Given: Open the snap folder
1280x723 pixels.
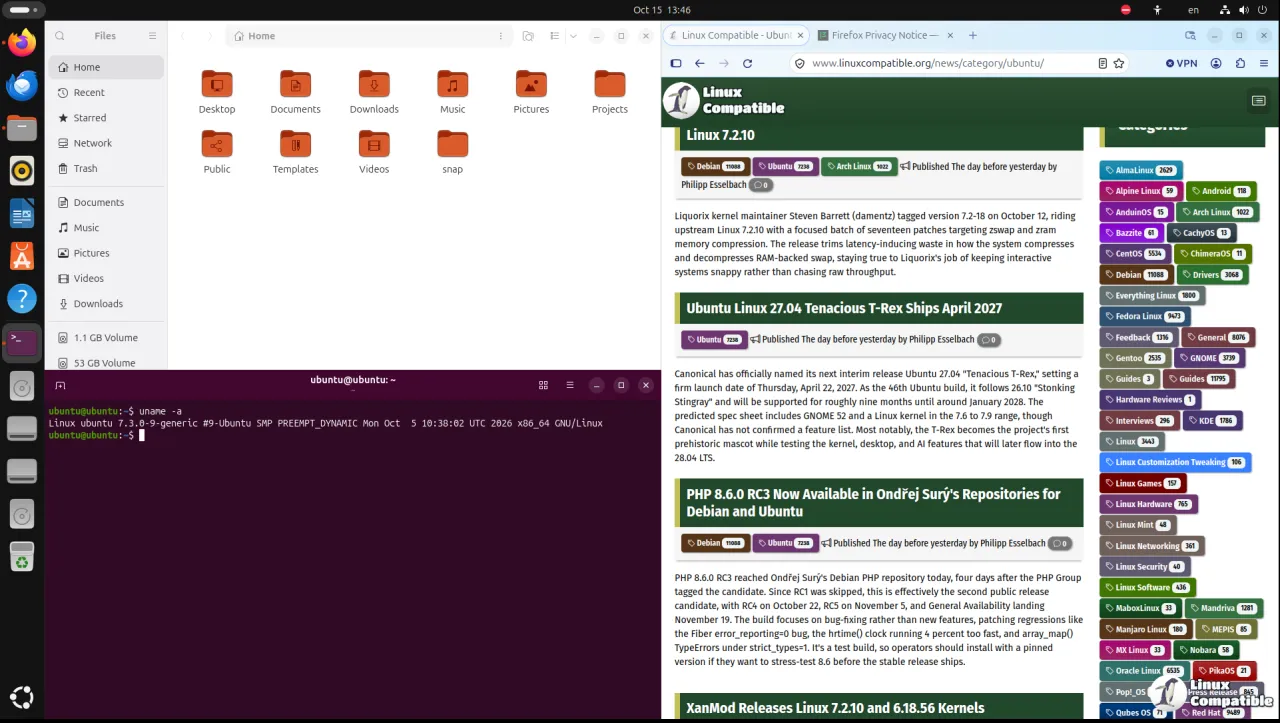Looking at the screenshot, I should 452,152.
